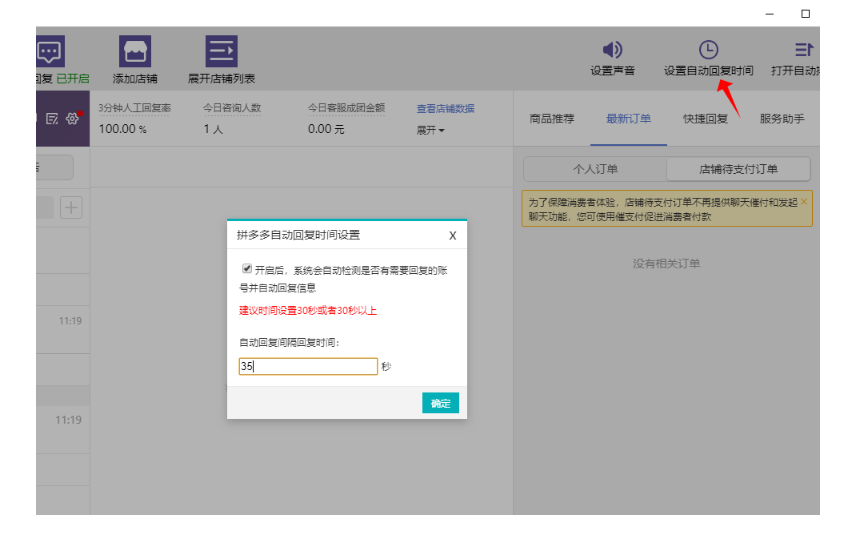Dismiss the yellow notice banner
The width and height of the screenshot is (859, 549).
pos(804,202)
